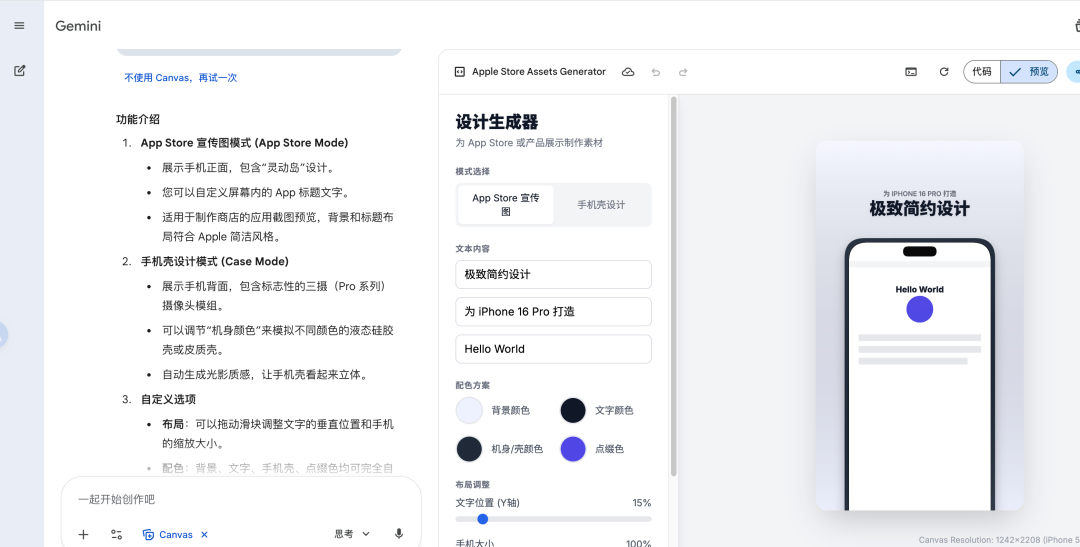This screenshot has height=547, width=1080.
Task: Switch to the 代码 code view
Action: tap(982, 72)
